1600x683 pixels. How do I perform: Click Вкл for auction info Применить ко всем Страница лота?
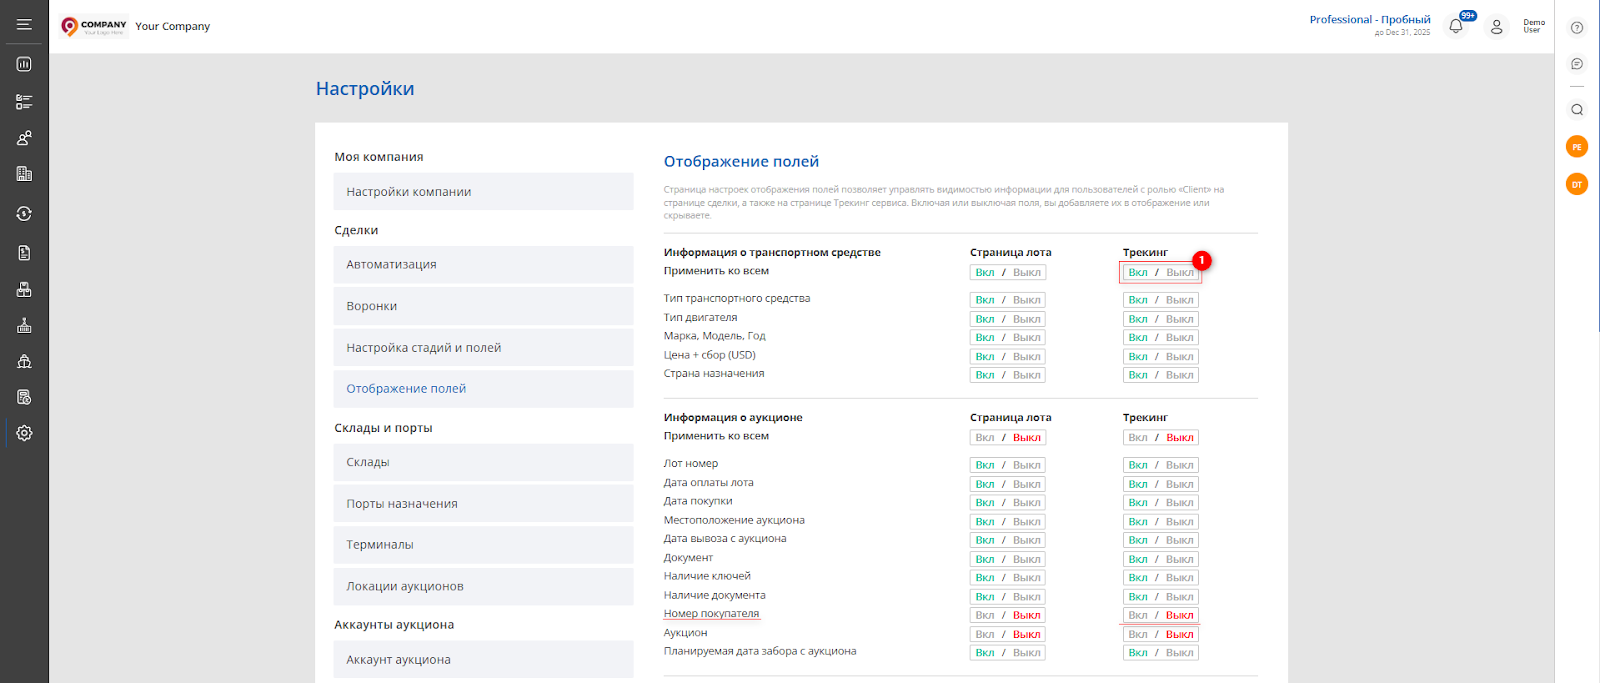[985, 437]
